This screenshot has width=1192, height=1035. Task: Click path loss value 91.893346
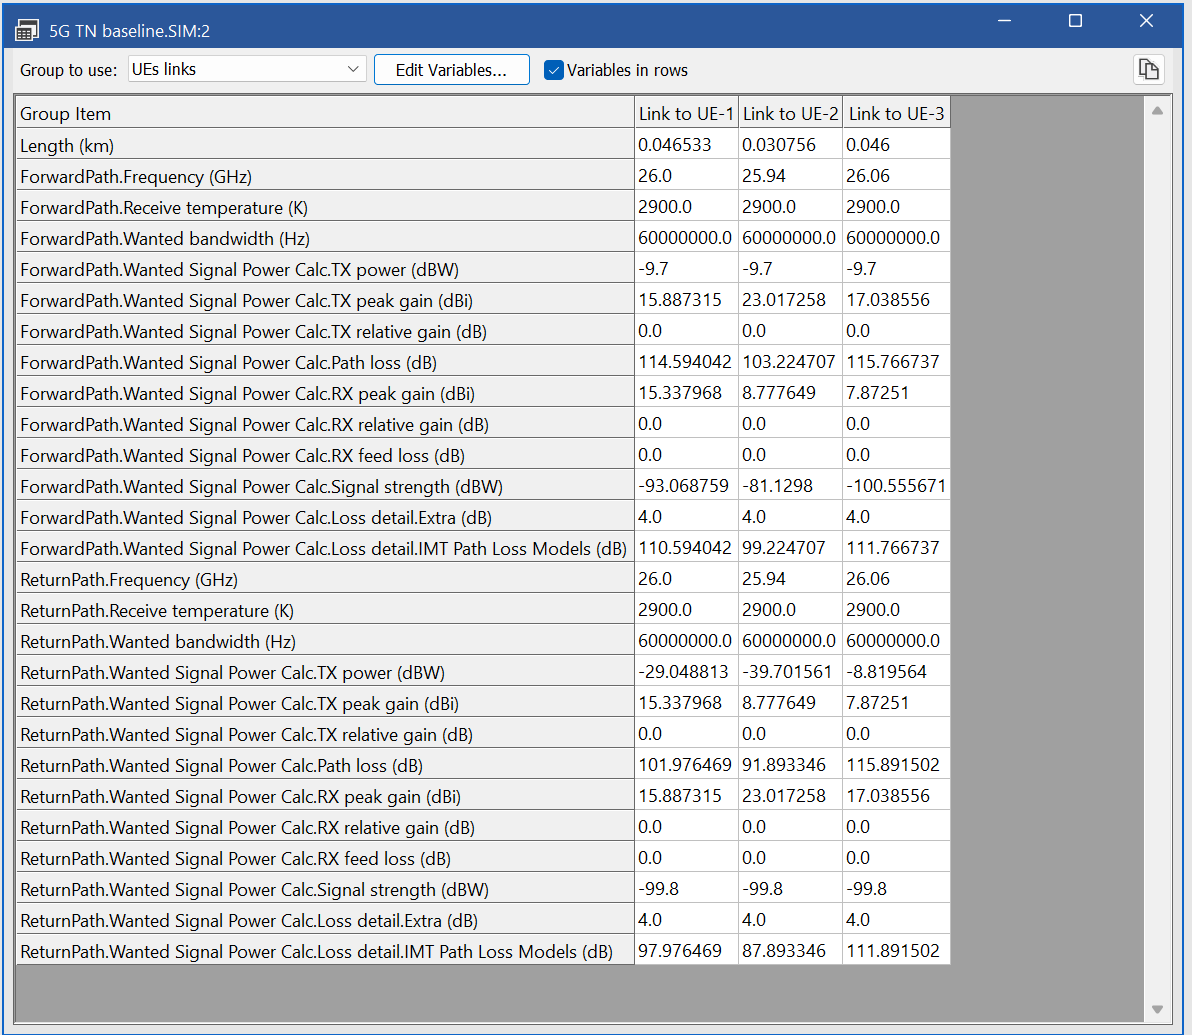[x=790, y=765]
